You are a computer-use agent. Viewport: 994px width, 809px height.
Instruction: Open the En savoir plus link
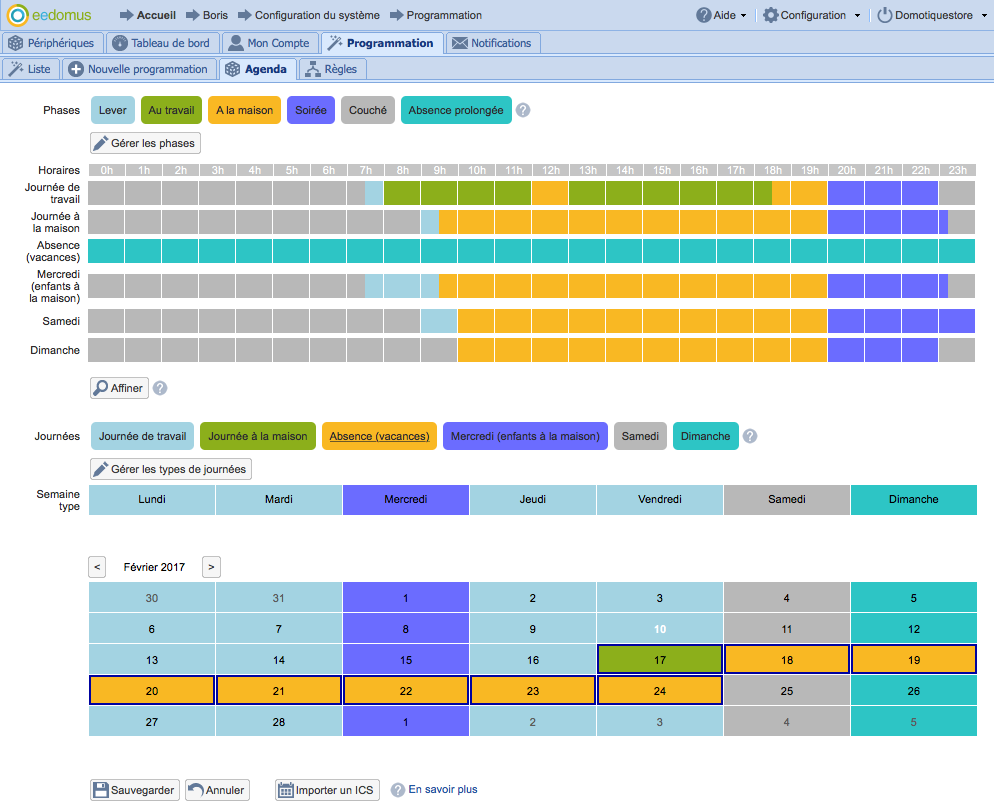click(443, 790)
